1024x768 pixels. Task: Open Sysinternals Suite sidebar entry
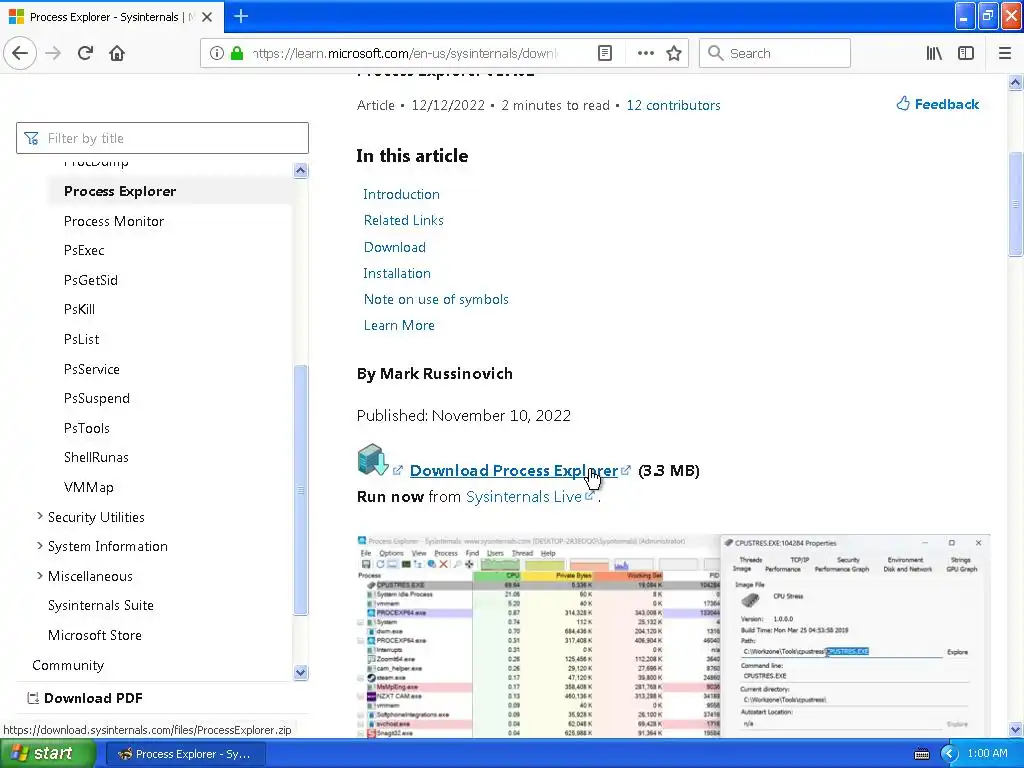[101, 605]
